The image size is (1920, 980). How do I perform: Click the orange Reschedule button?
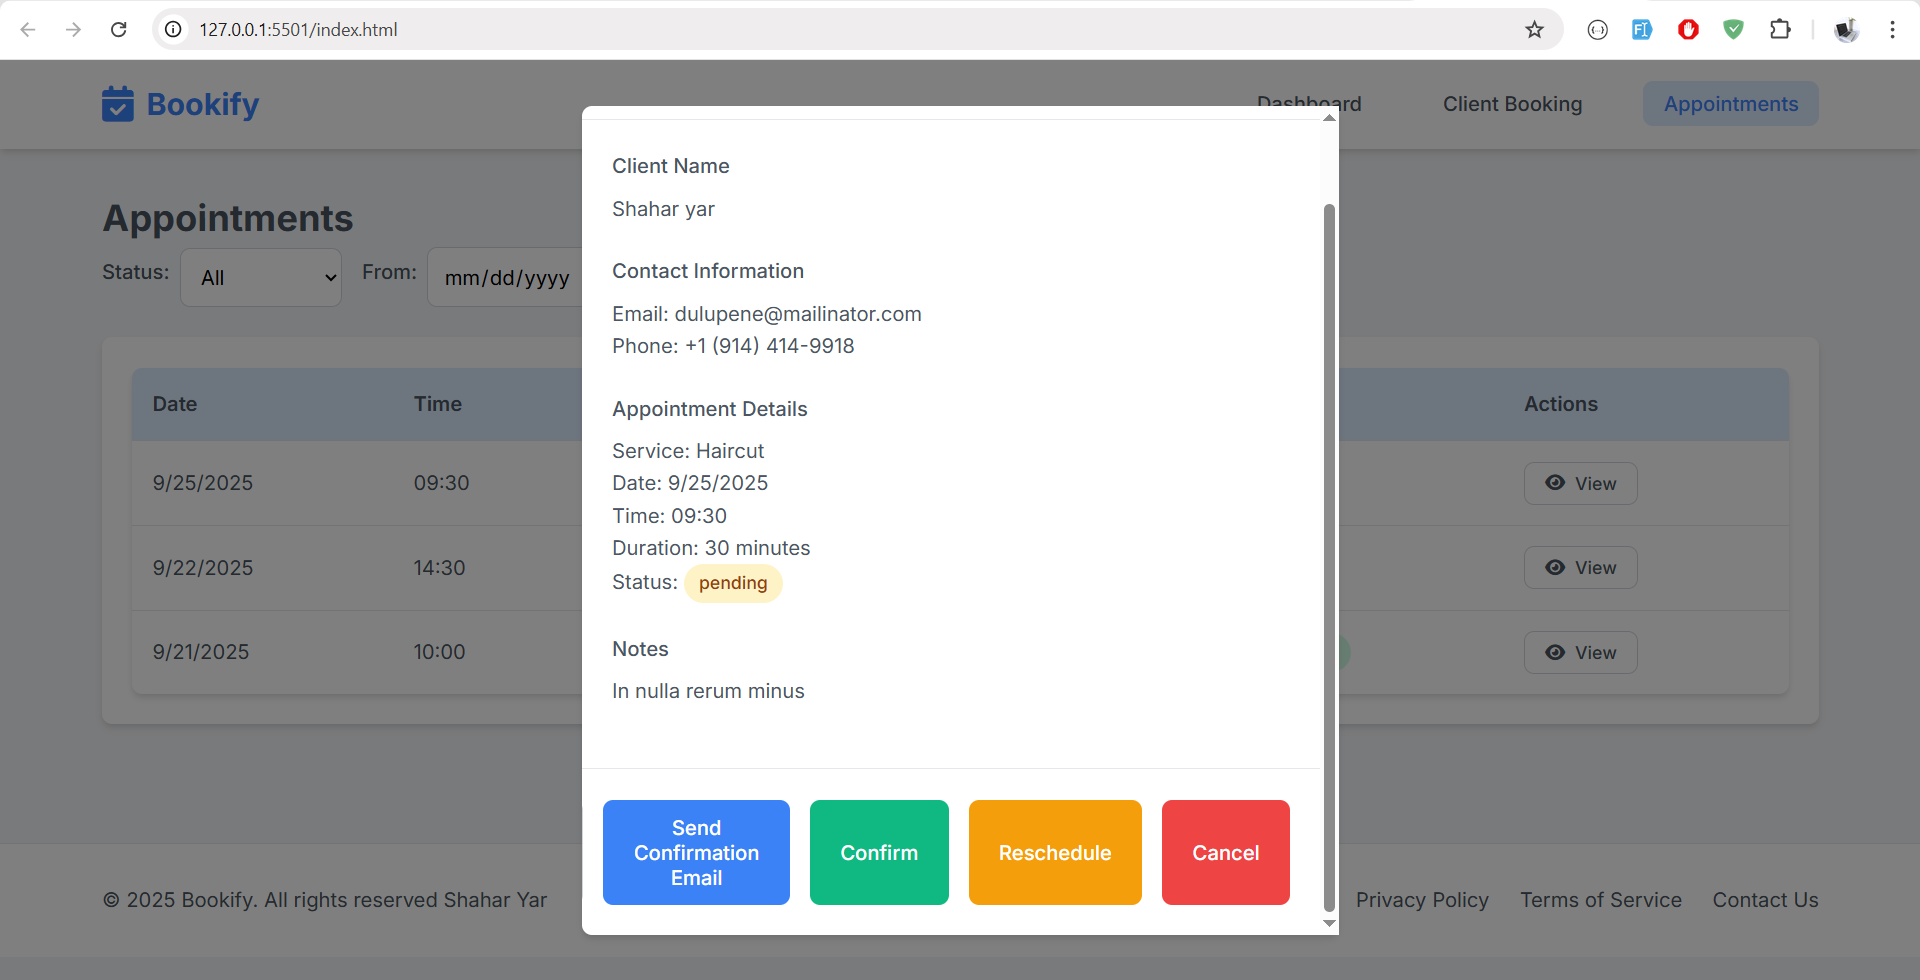coord(1055,852)
